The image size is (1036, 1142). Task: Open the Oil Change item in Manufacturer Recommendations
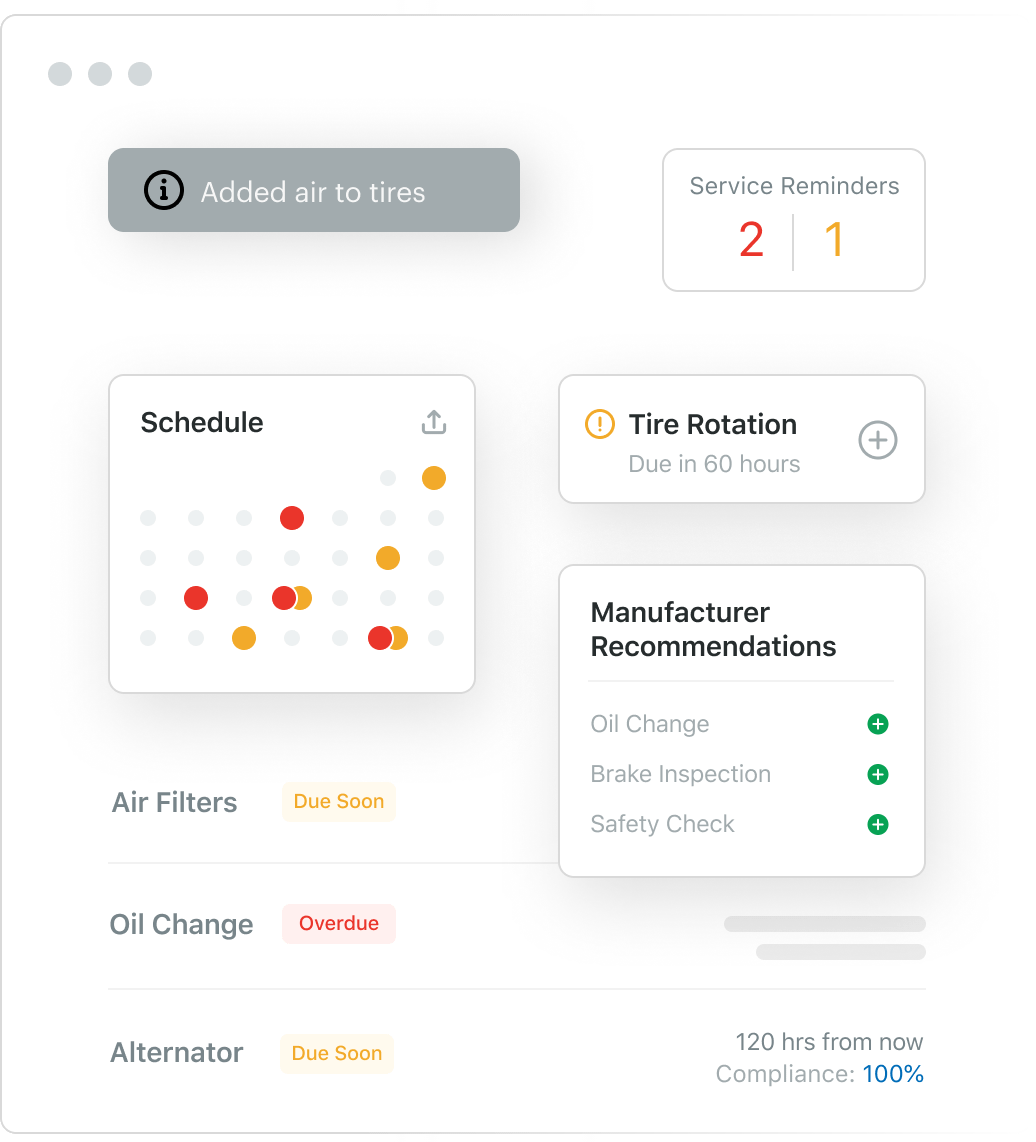tap(650, 724)
